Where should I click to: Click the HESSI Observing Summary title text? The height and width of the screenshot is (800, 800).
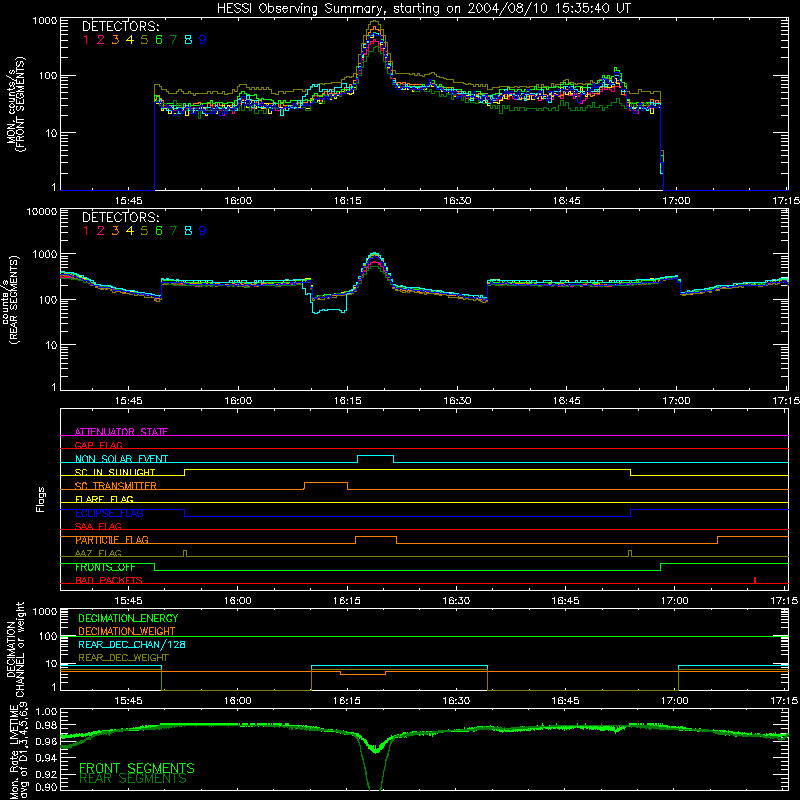423,9
